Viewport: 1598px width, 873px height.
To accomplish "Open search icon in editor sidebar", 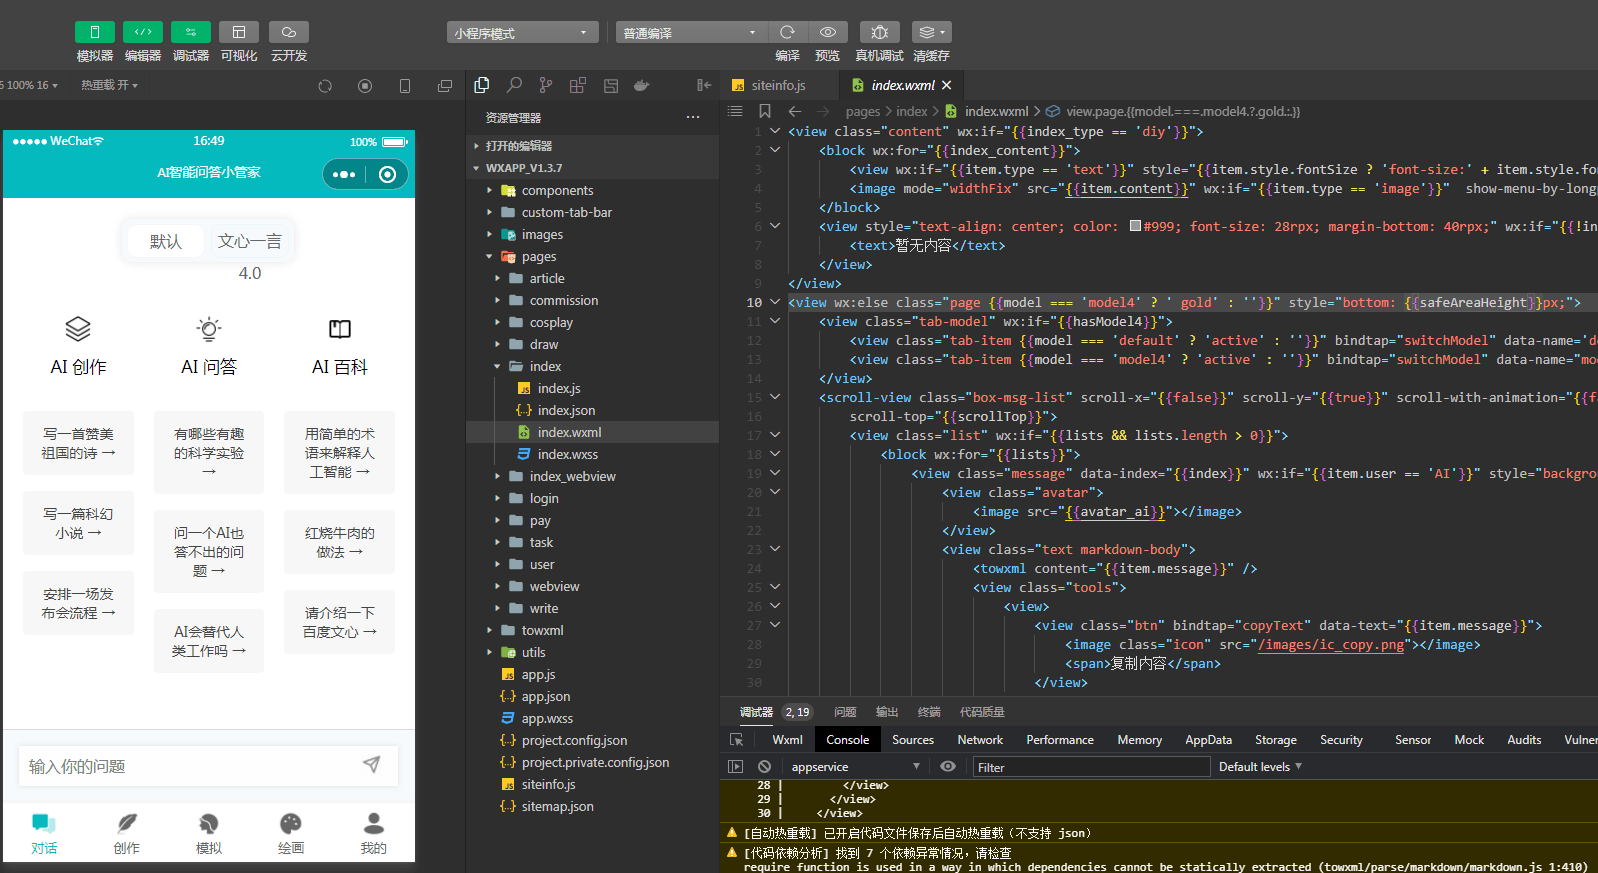I will 514,86.
